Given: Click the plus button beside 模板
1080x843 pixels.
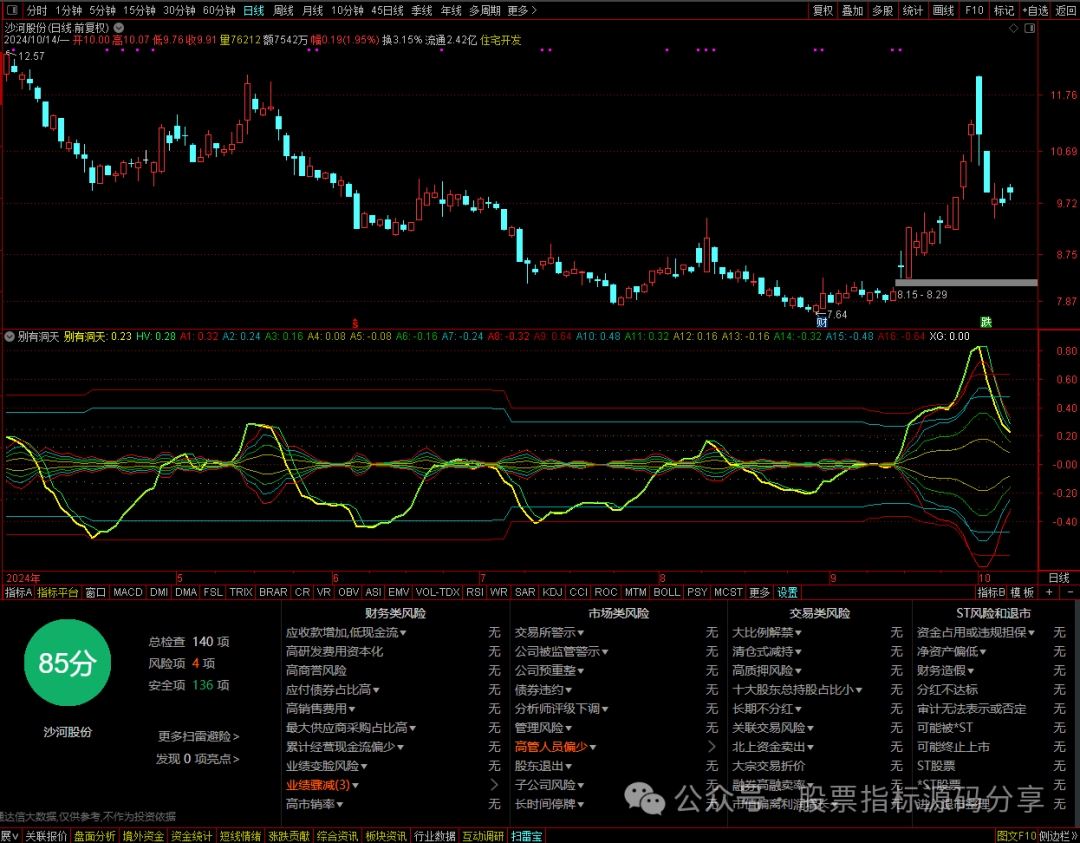Looking at the screenshot, I should 1049,592.
